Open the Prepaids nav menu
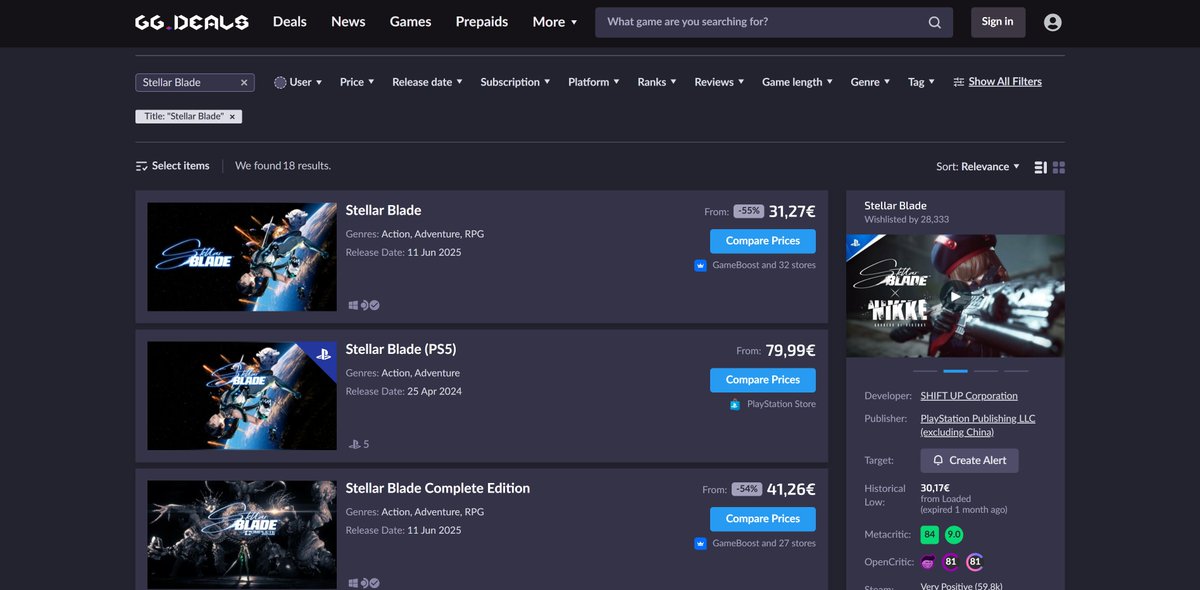This screenshot has height=590, width=1200. [482, 22]
